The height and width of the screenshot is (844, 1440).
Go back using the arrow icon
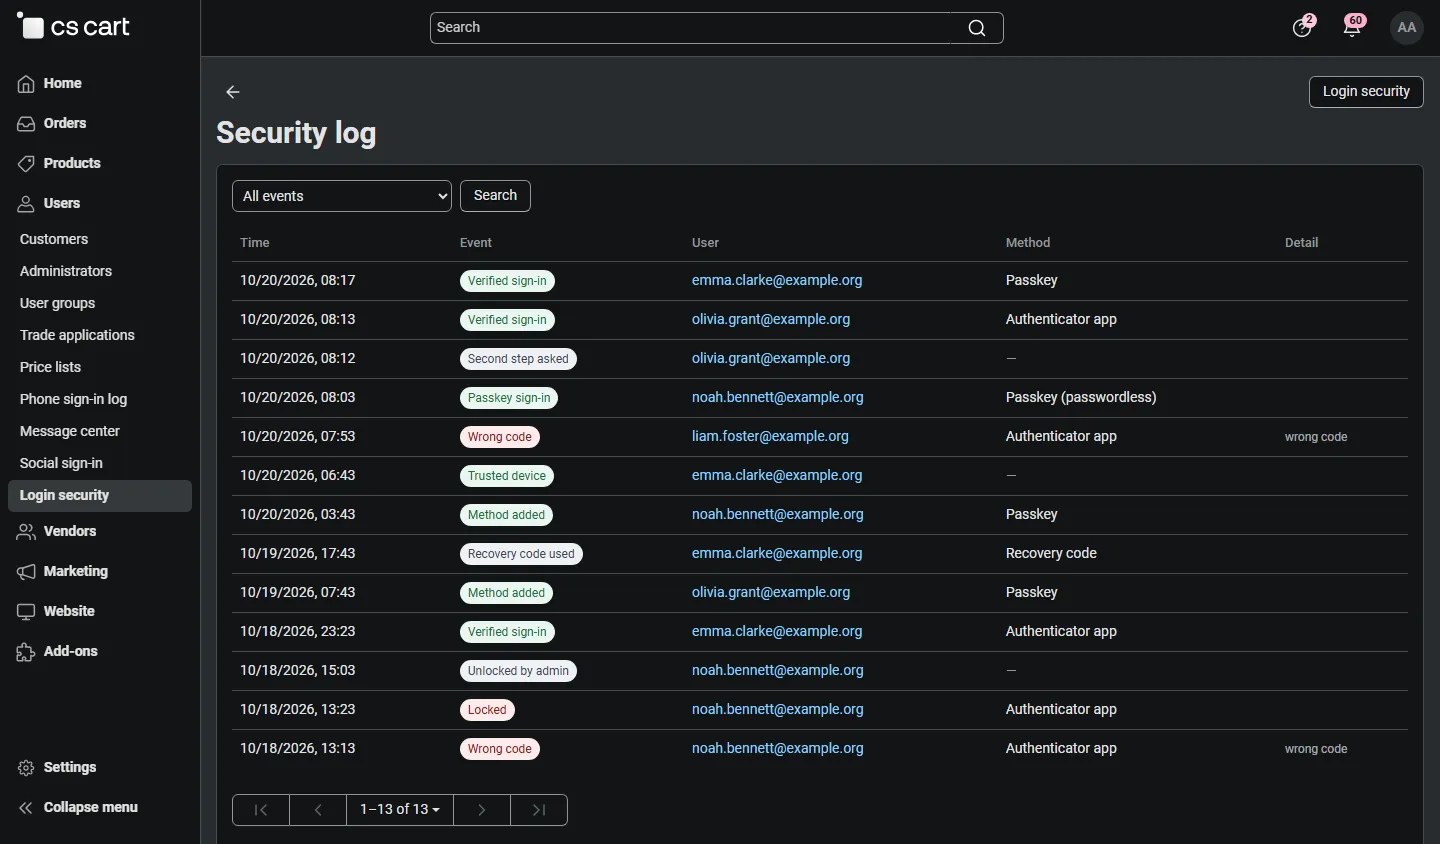coord(233,92)
